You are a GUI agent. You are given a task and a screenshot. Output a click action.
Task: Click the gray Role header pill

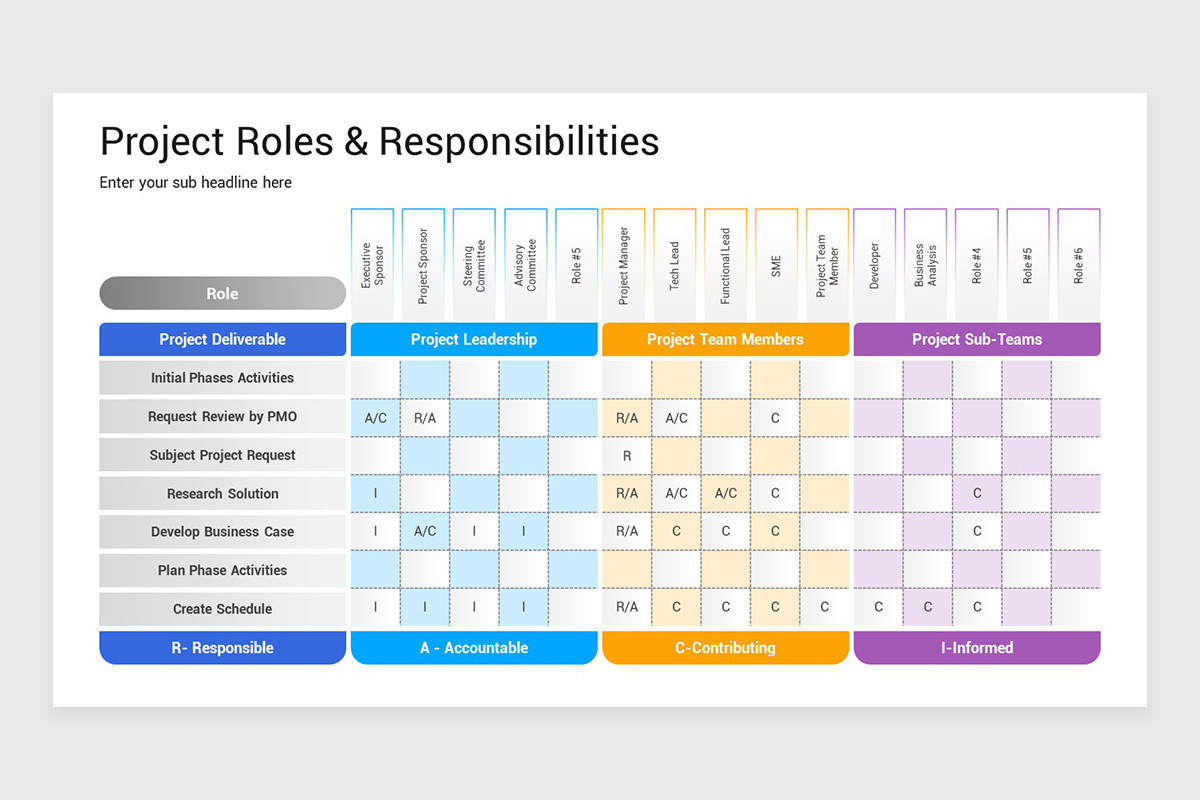[222, 293]
